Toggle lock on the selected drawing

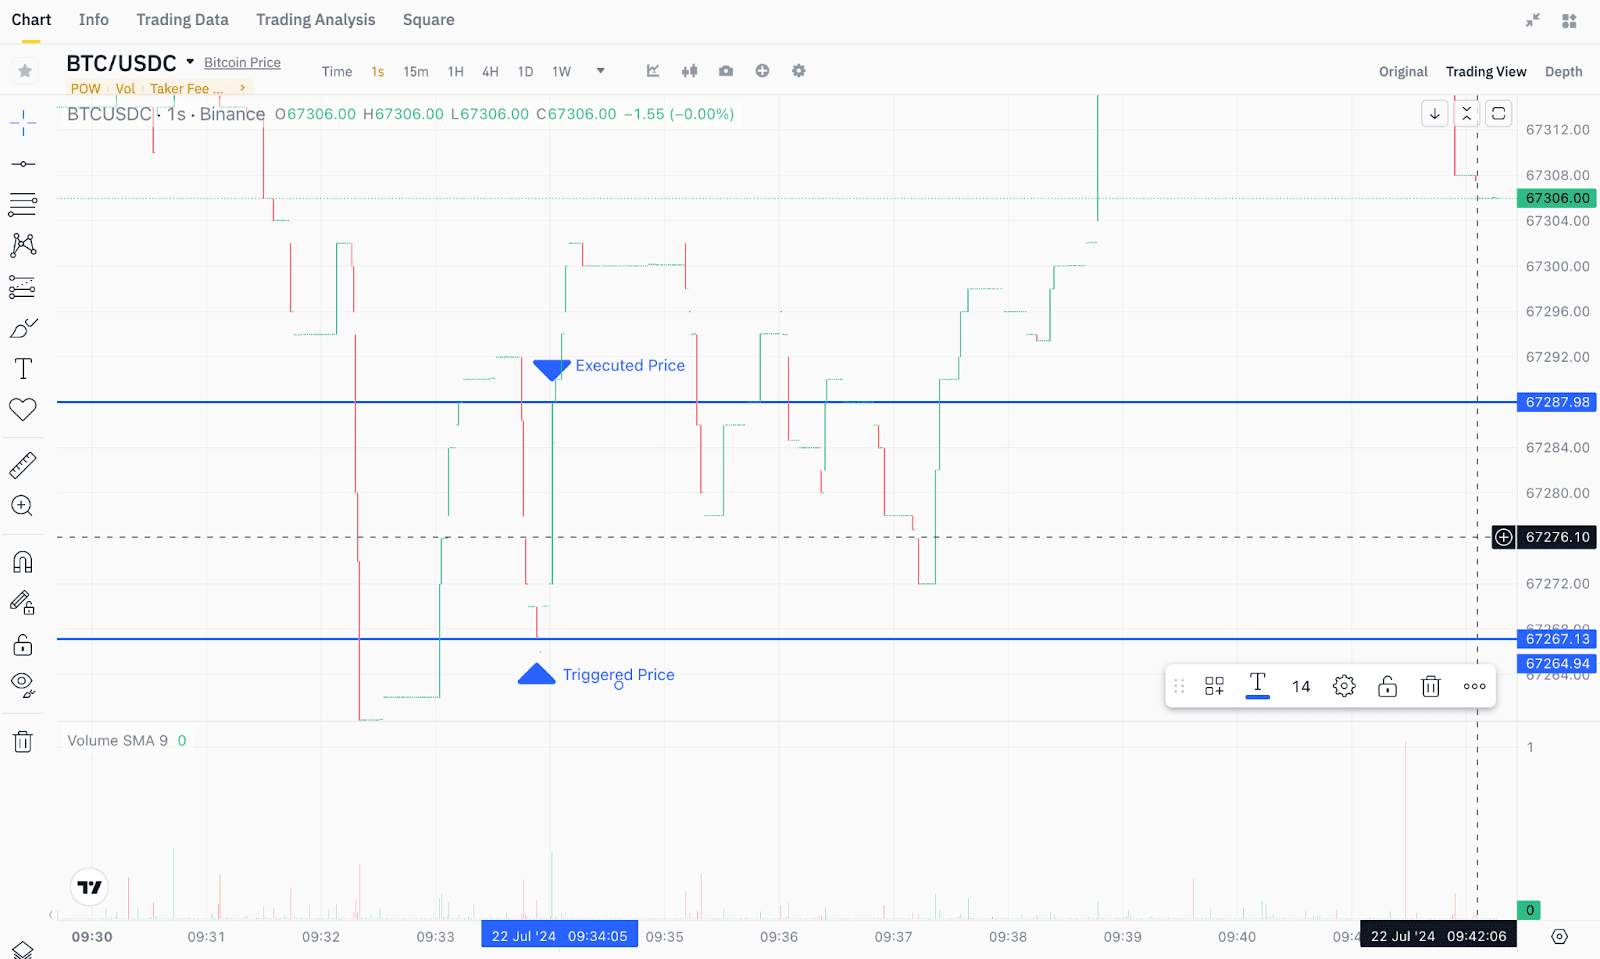1387,686
